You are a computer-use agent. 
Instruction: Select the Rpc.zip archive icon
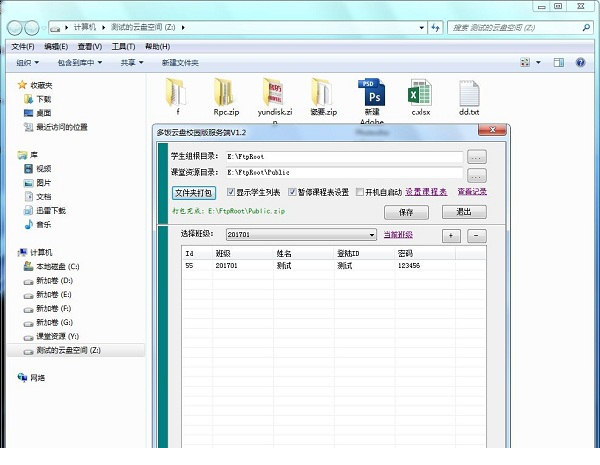point(224,92)
